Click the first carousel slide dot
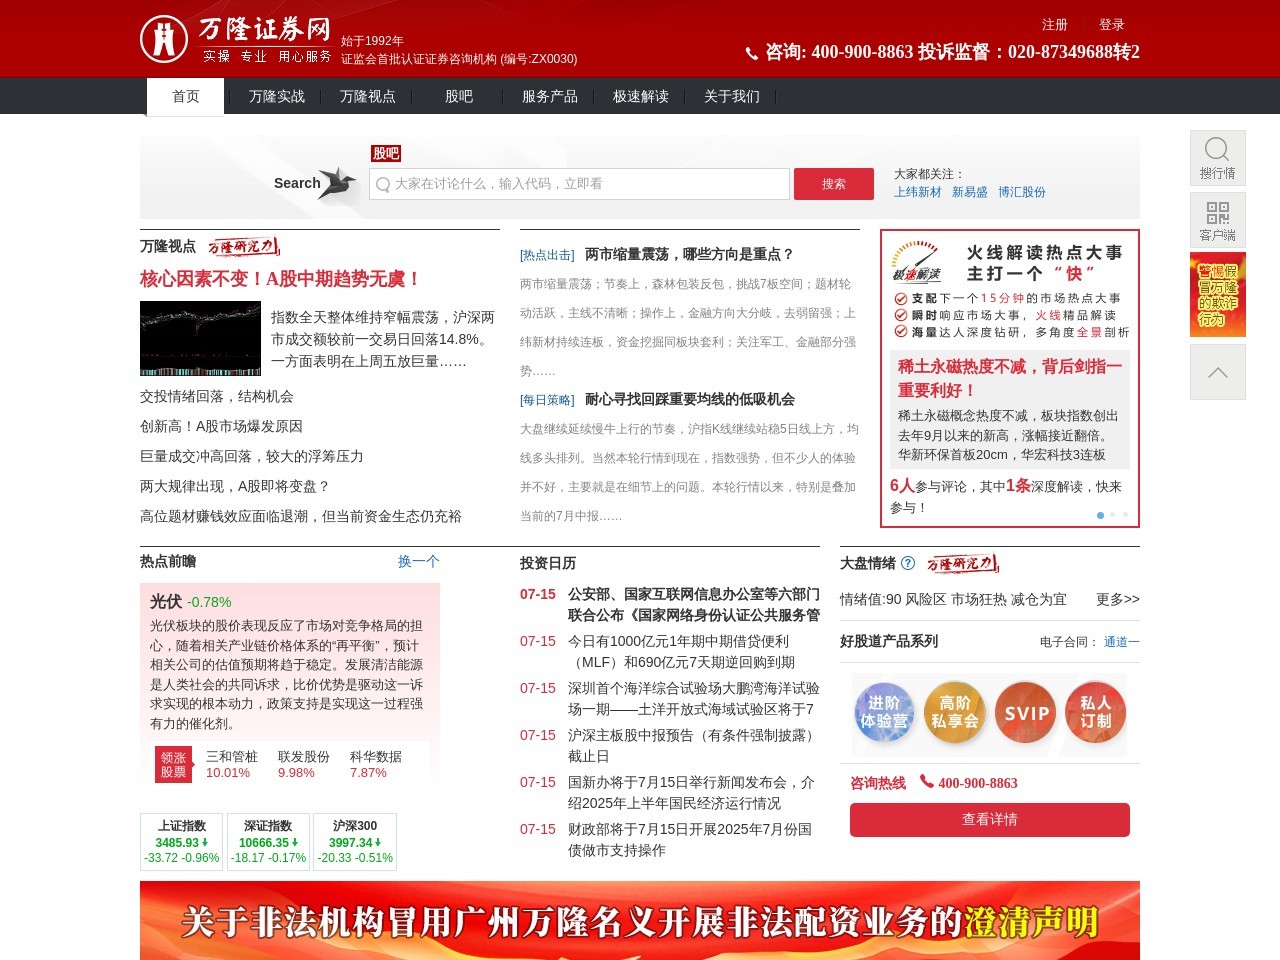1280x960 pixels. pos(1100,515)
